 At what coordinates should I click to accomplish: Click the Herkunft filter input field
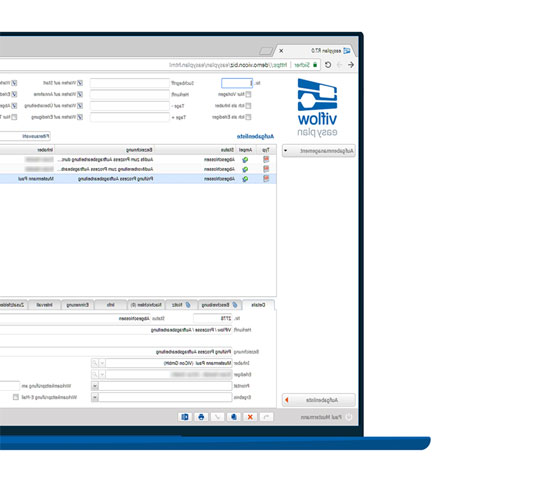point(130,94)
